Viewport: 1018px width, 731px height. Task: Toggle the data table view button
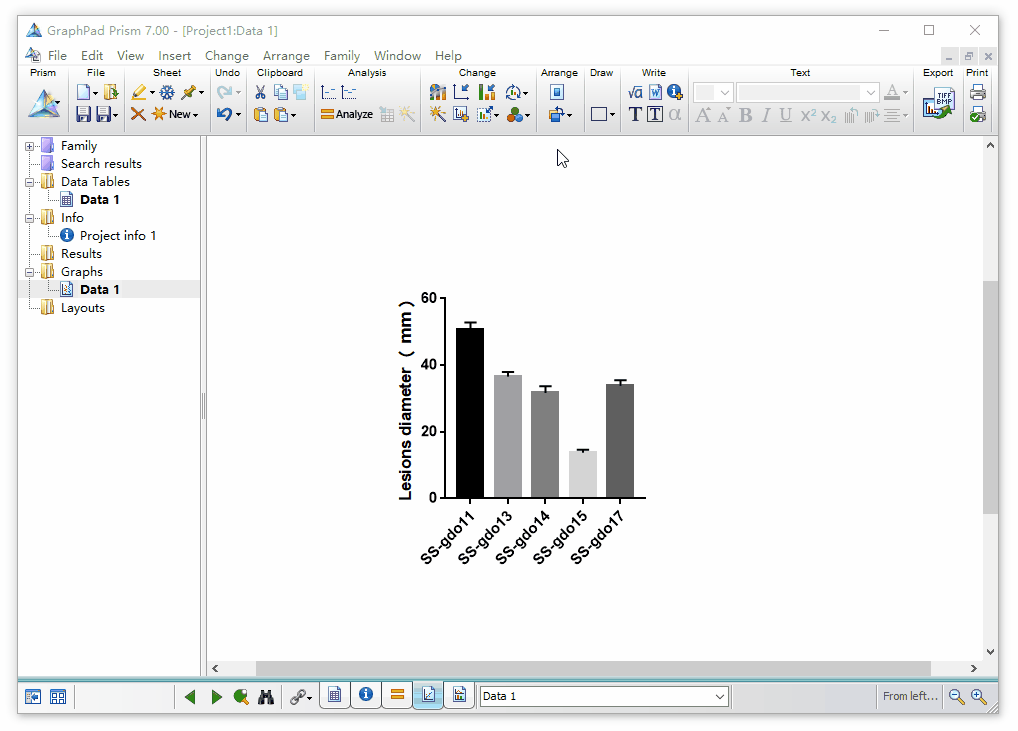tap(334, 695)
